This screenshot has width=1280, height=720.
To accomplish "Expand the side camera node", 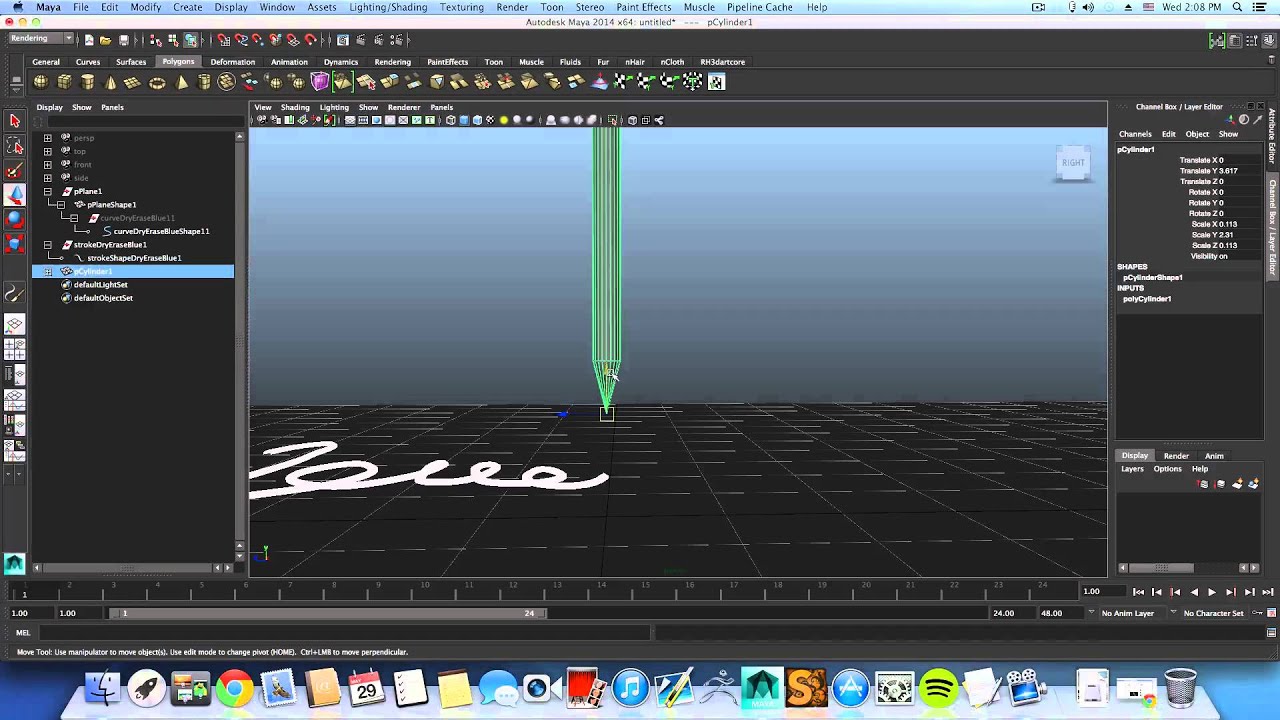I will click(x=47, y=178).
